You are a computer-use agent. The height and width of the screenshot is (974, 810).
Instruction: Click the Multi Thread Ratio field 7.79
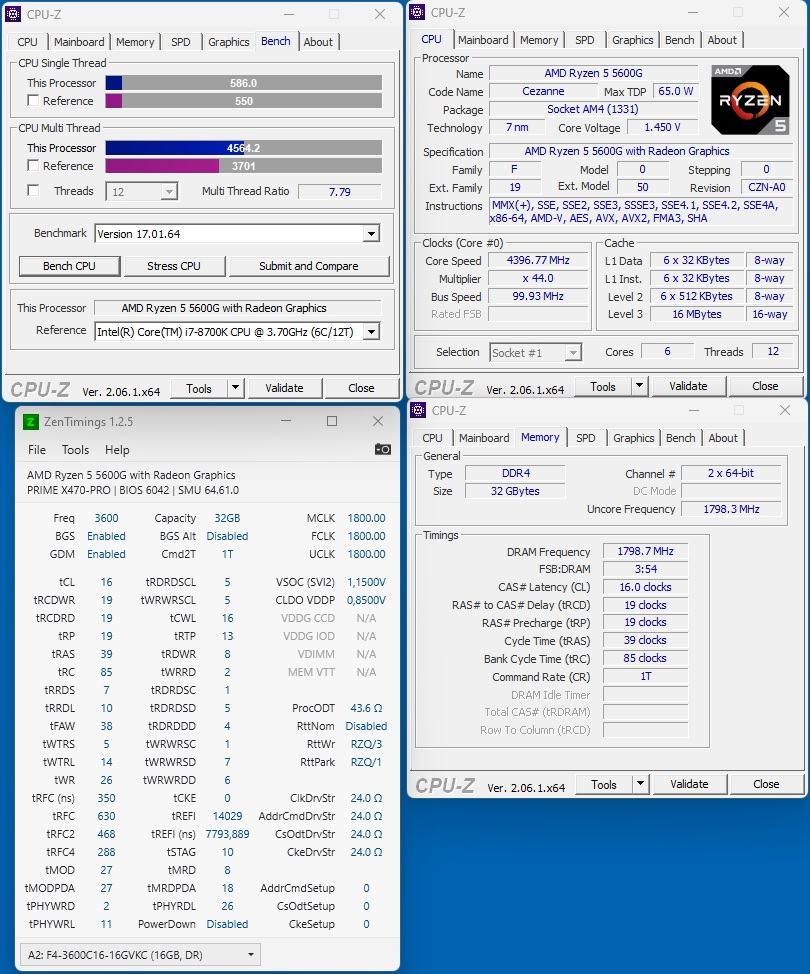pos(340,191)
